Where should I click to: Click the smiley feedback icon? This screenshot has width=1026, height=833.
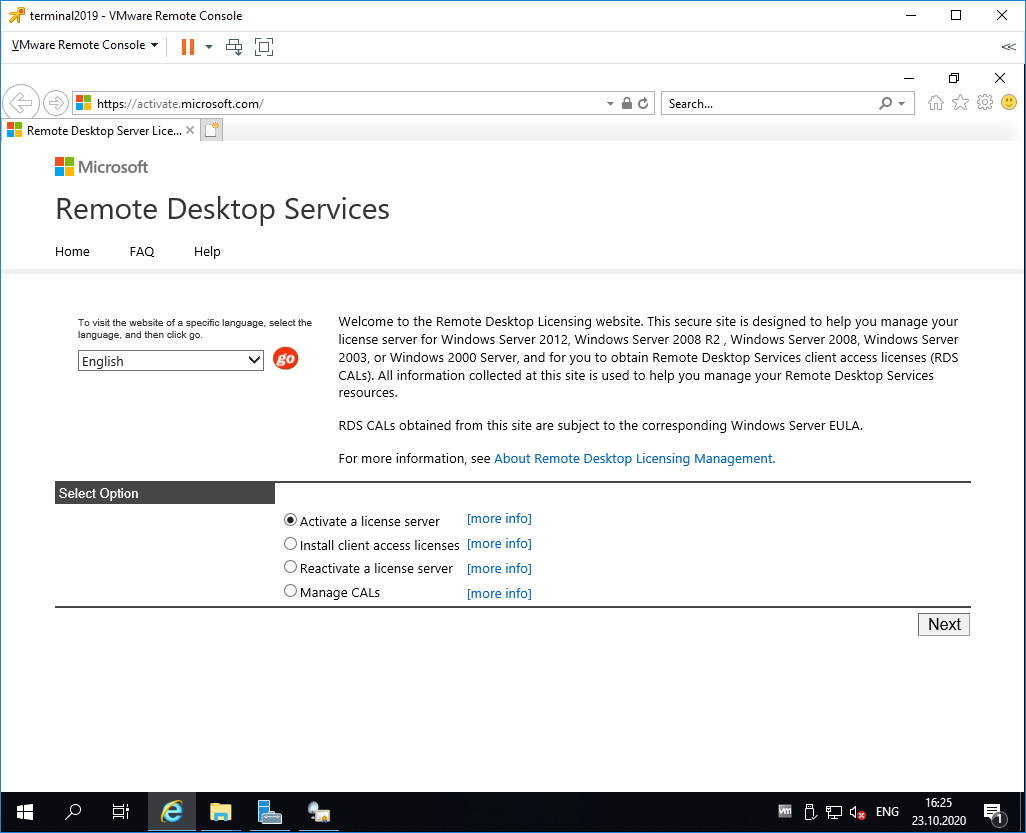pyautogui.click(x=1009, y=102)
